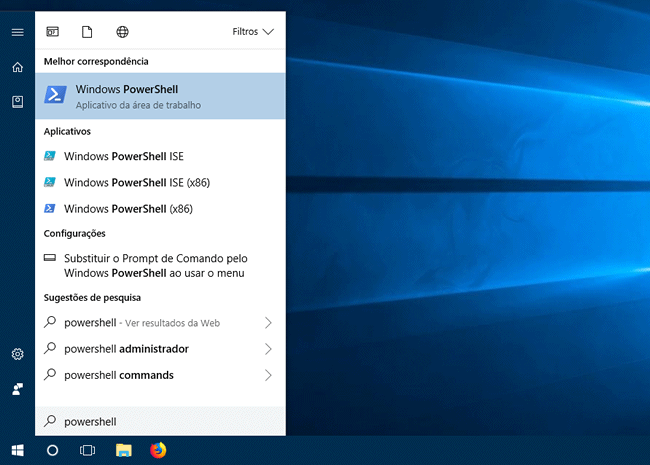Image resolution: width=650 pixels, height=465 pixels.
Task: Open the hamburger menu in the search sidebar
Action: coord(17,32)
